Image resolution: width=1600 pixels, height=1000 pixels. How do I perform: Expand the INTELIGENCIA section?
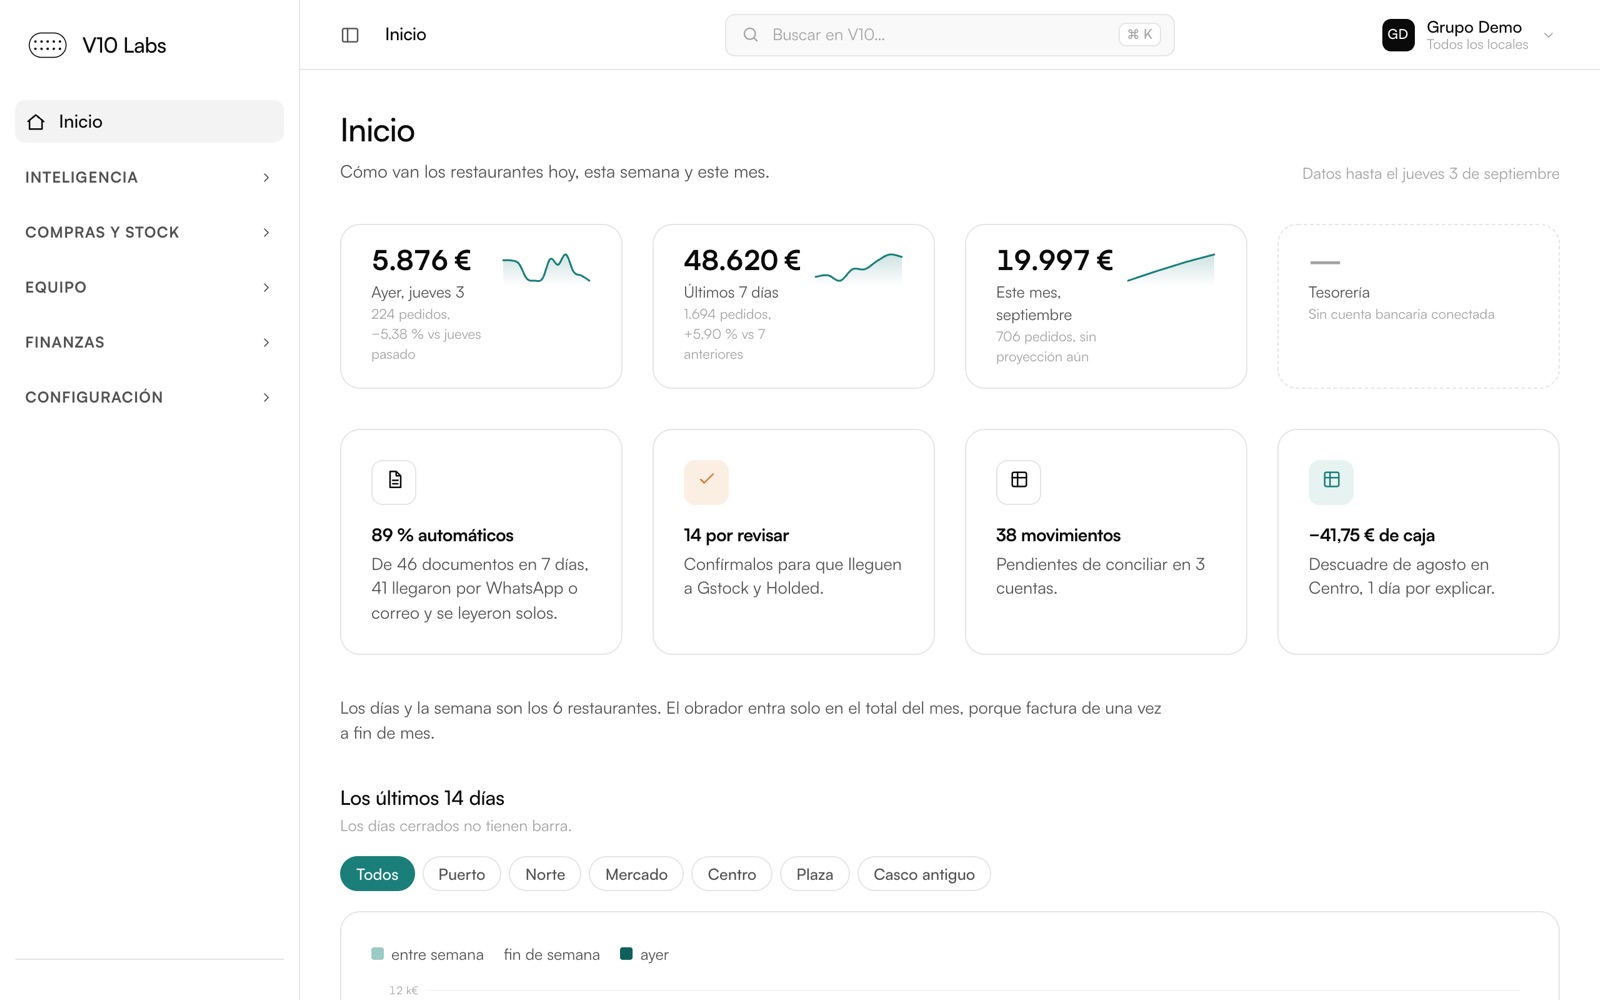pyautogui.click(x=149, y=177)
